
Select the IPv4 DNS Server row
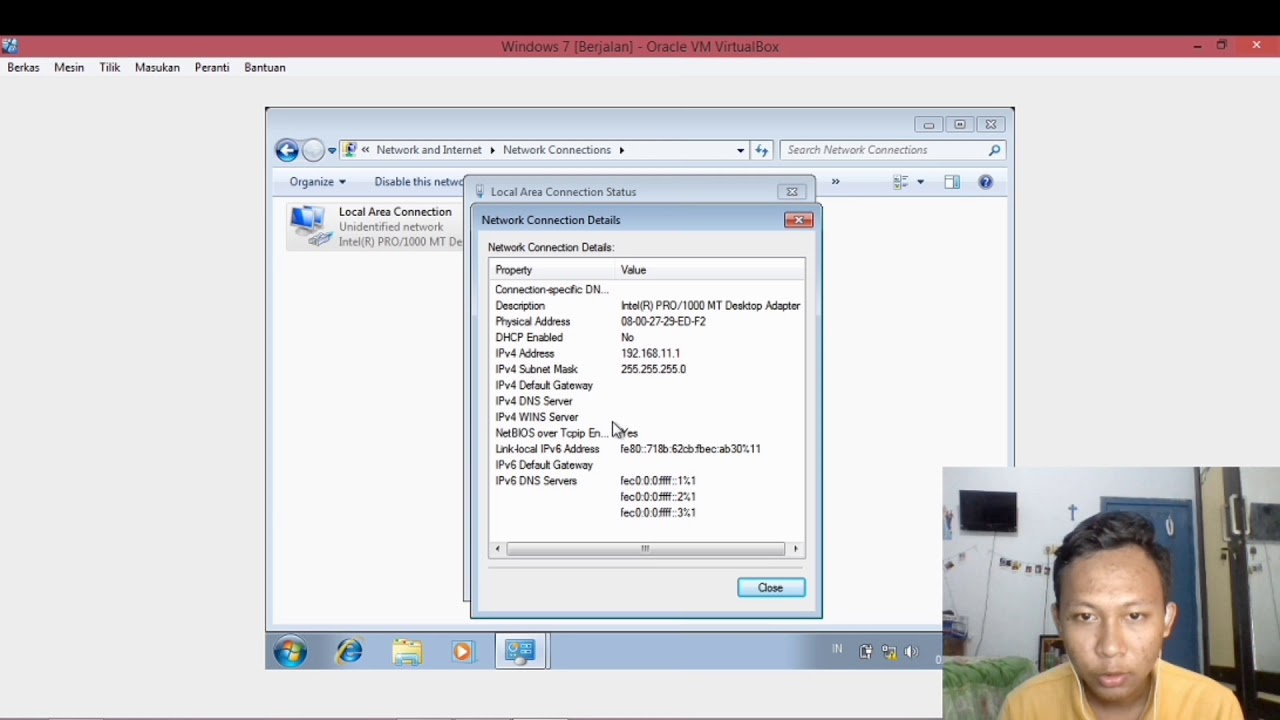tap(646, 402)
